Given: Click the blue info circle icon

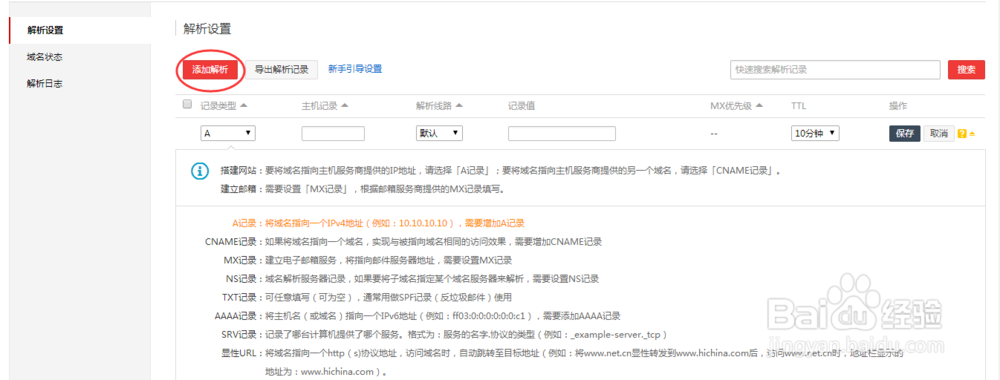Looking at the screenshot, I should coord(200,172).
